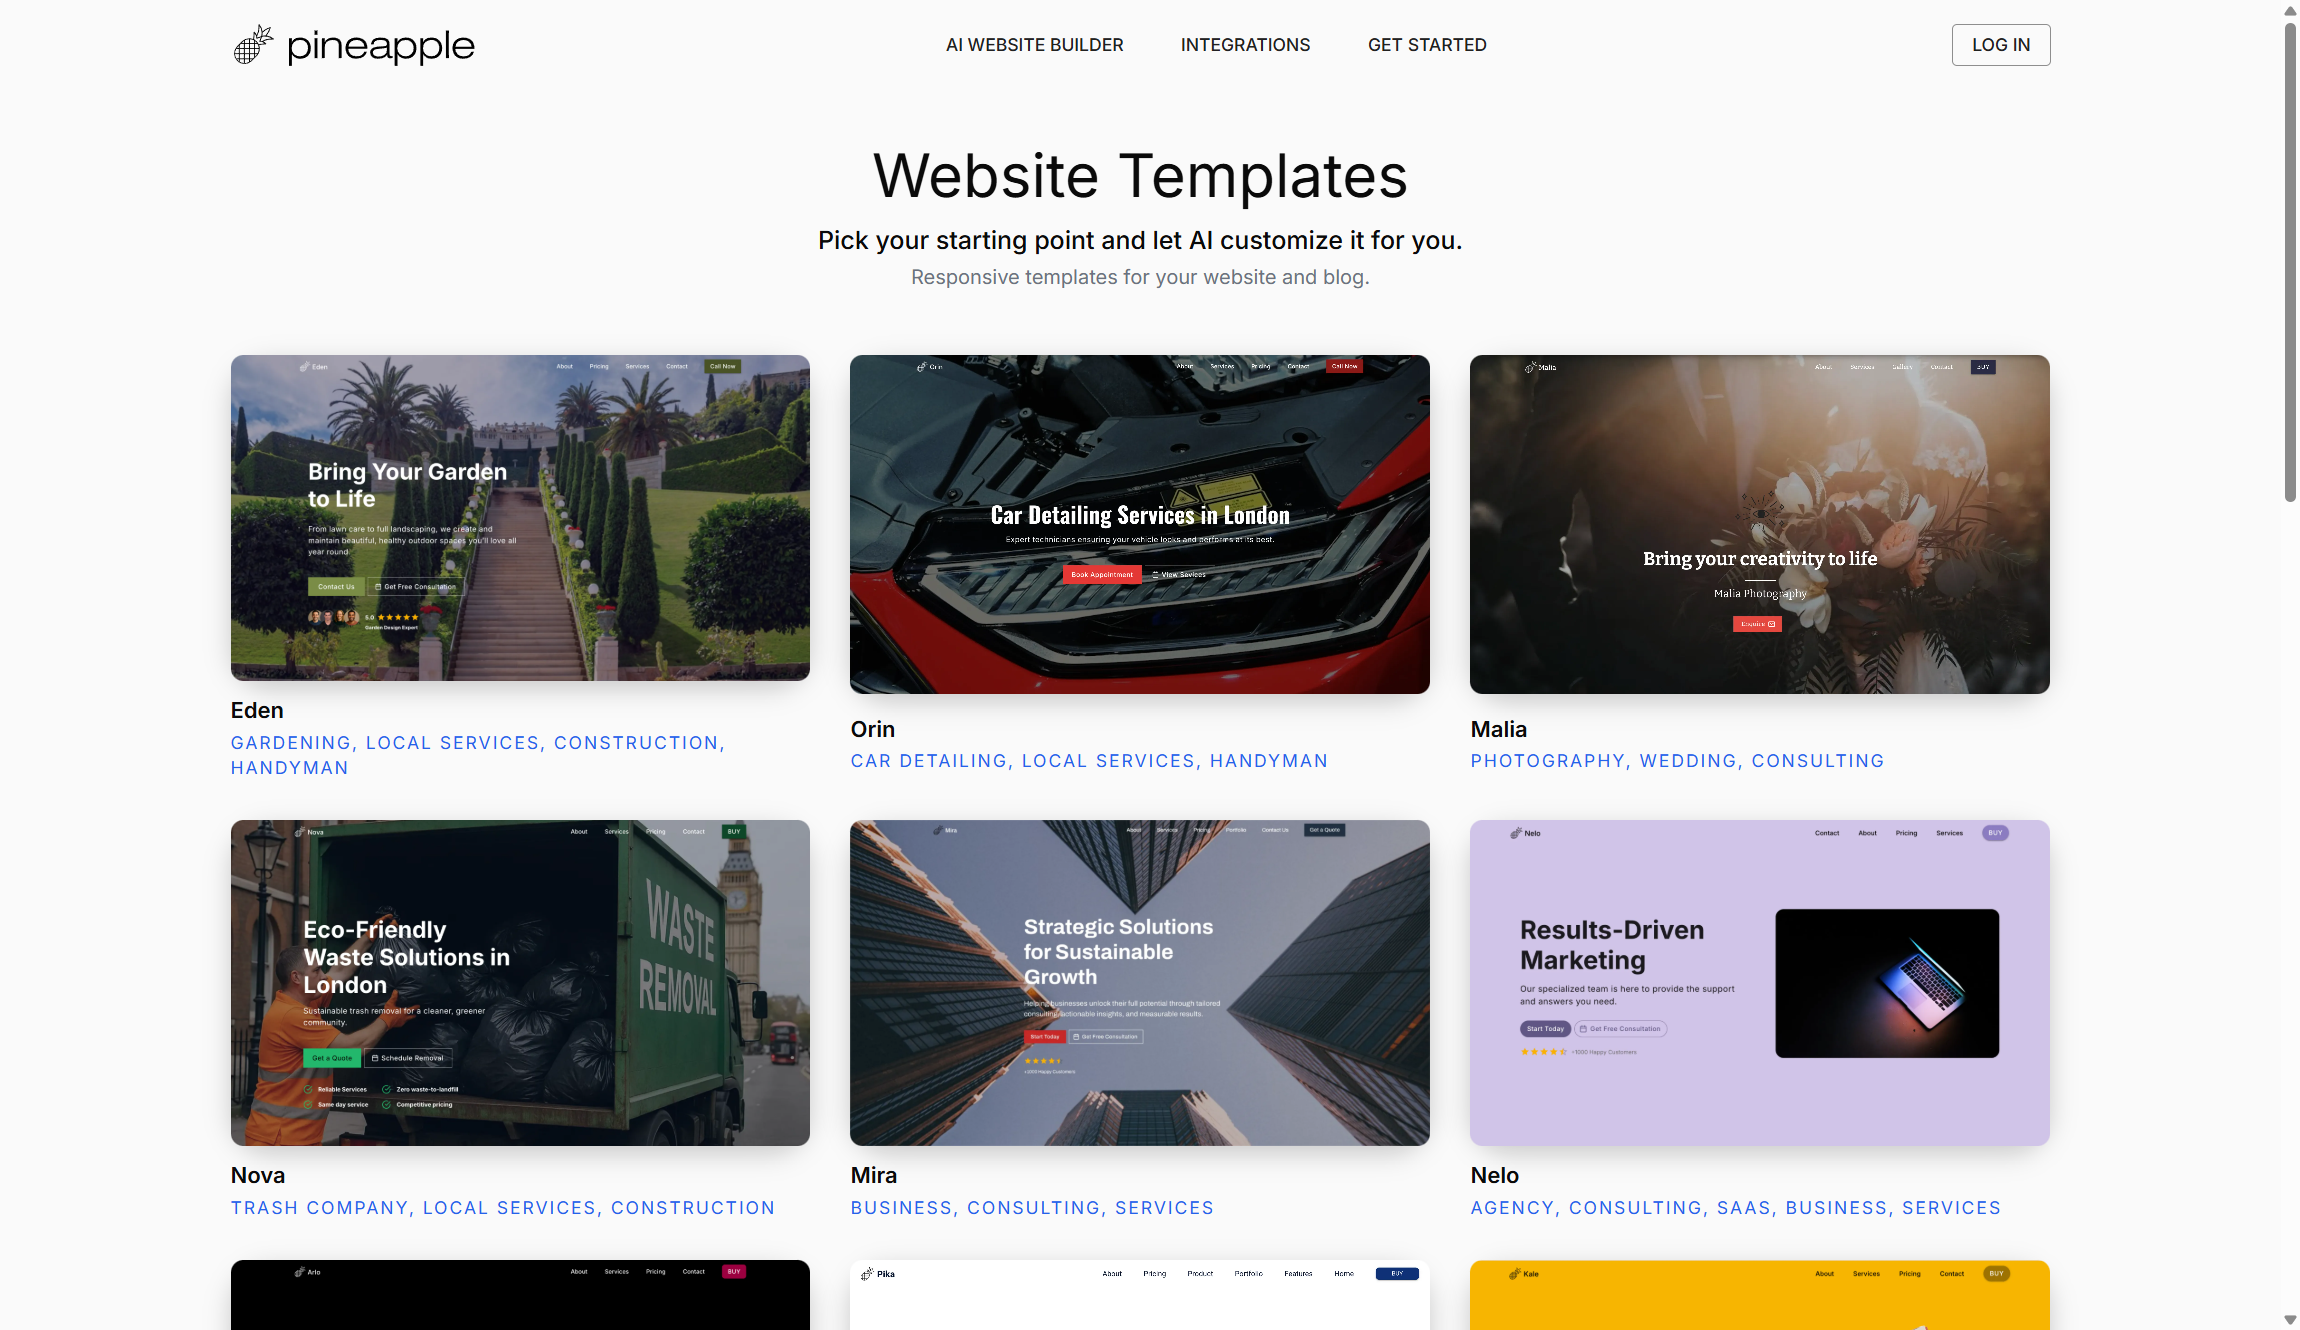Open the INTEGRATIONS page
Viewport: 2300px width, 1330px height.
(x=1245, y=45)
